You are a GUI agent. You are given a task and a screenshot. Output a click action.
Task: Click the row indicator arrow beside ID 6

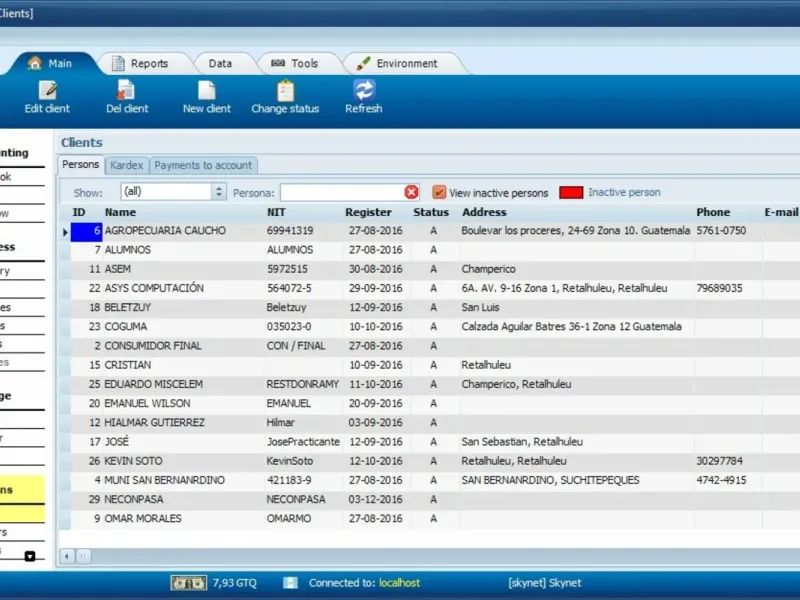tap(65, 233)
